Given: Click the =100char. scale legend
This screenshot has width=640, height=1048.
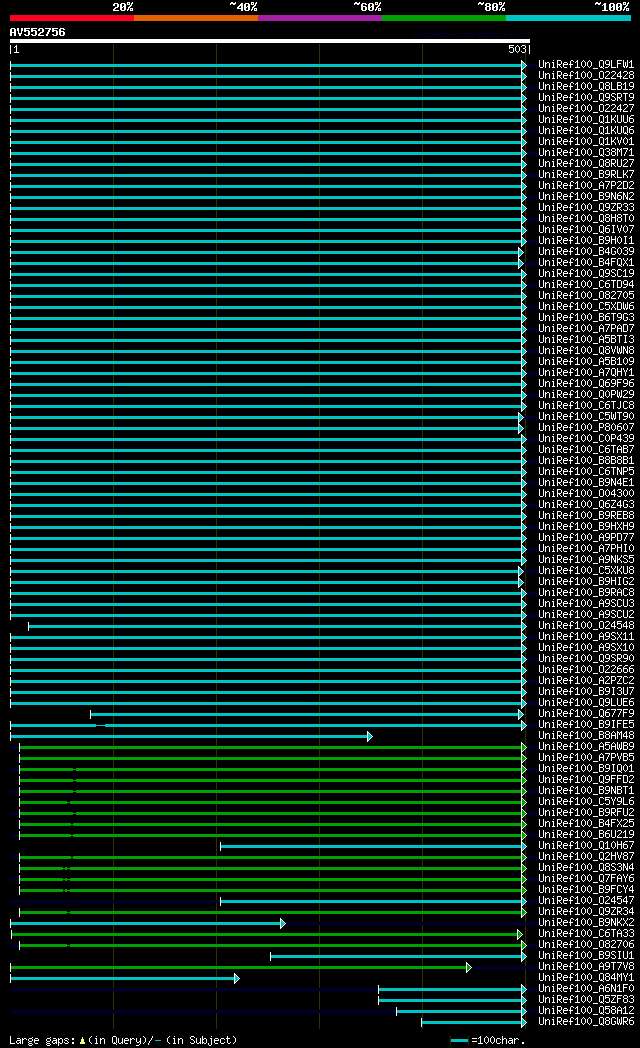Looking at the screenshot, I should [x=488, y=1040].
